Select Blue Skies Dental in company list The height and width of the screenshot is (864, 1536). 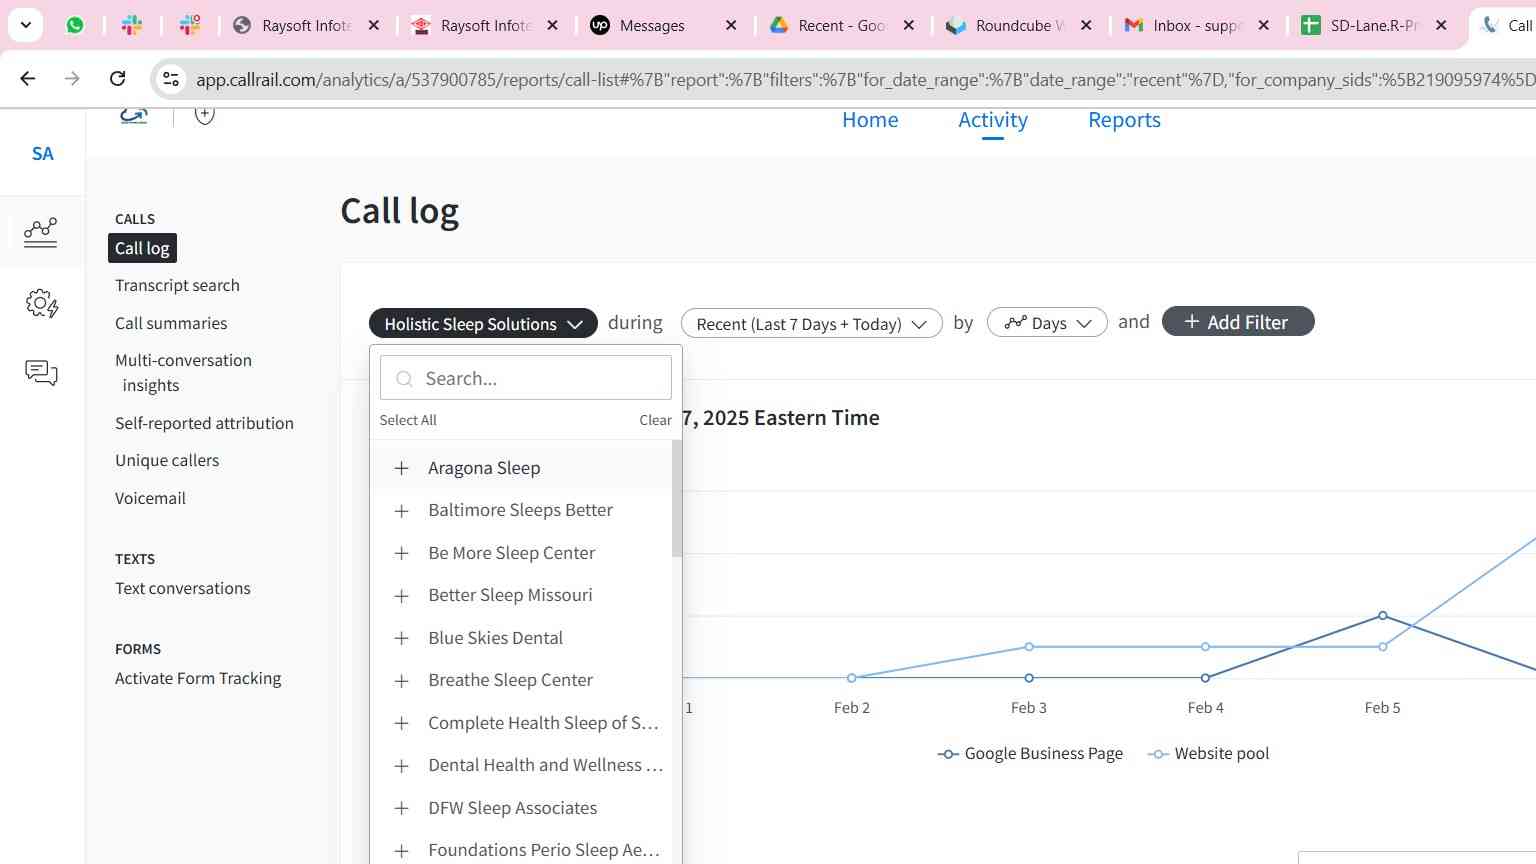click(495, 638)
